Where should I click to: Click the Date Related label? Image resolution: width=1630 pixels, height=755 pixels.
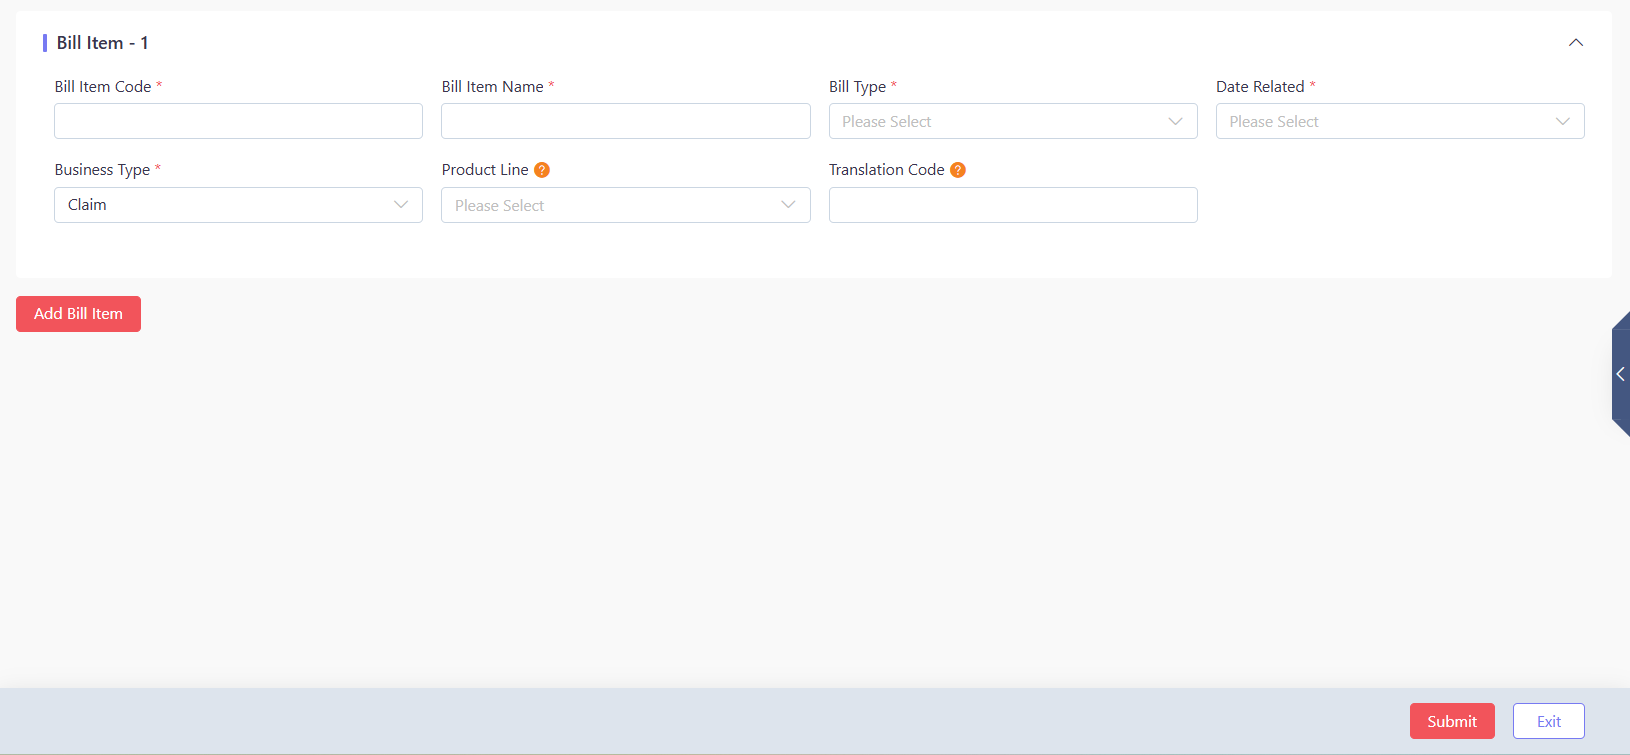pos(1260,87)
